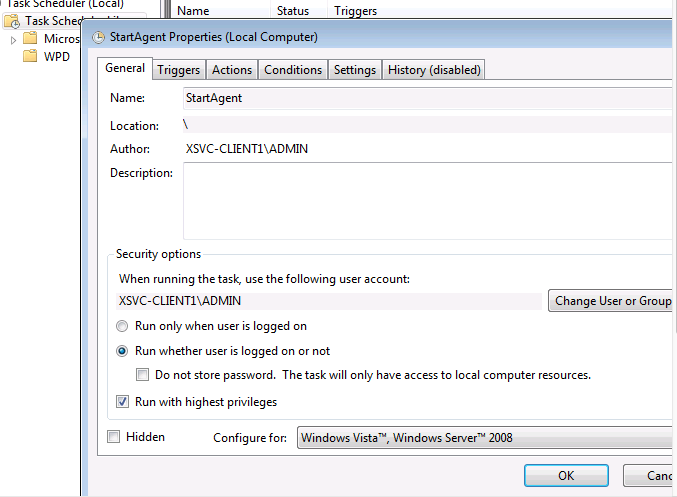Click the WPD folder icon
This screenshot has height=497, width=677.
tap(30, 56)
